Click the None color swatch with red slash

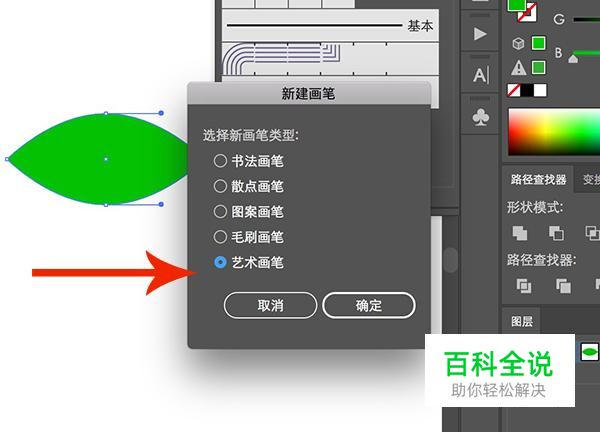pos(514,90)
